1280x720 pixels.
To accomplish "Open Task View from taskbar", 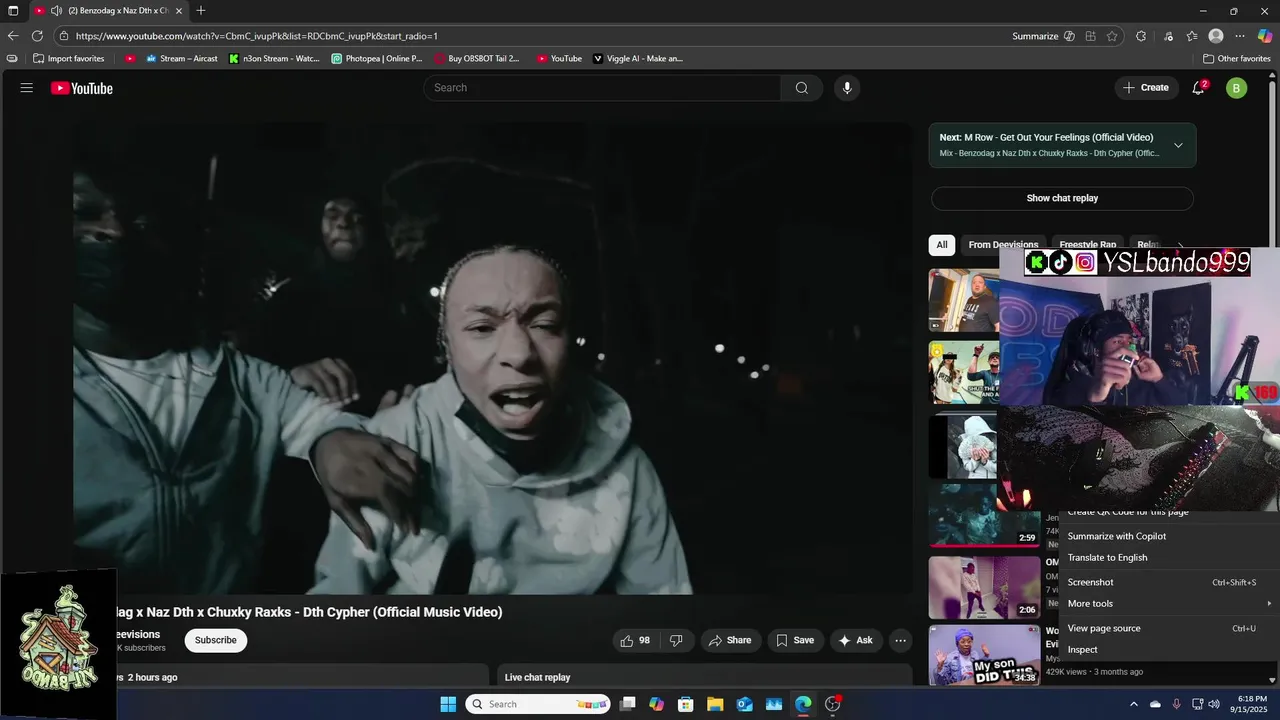I will point(627,704).
